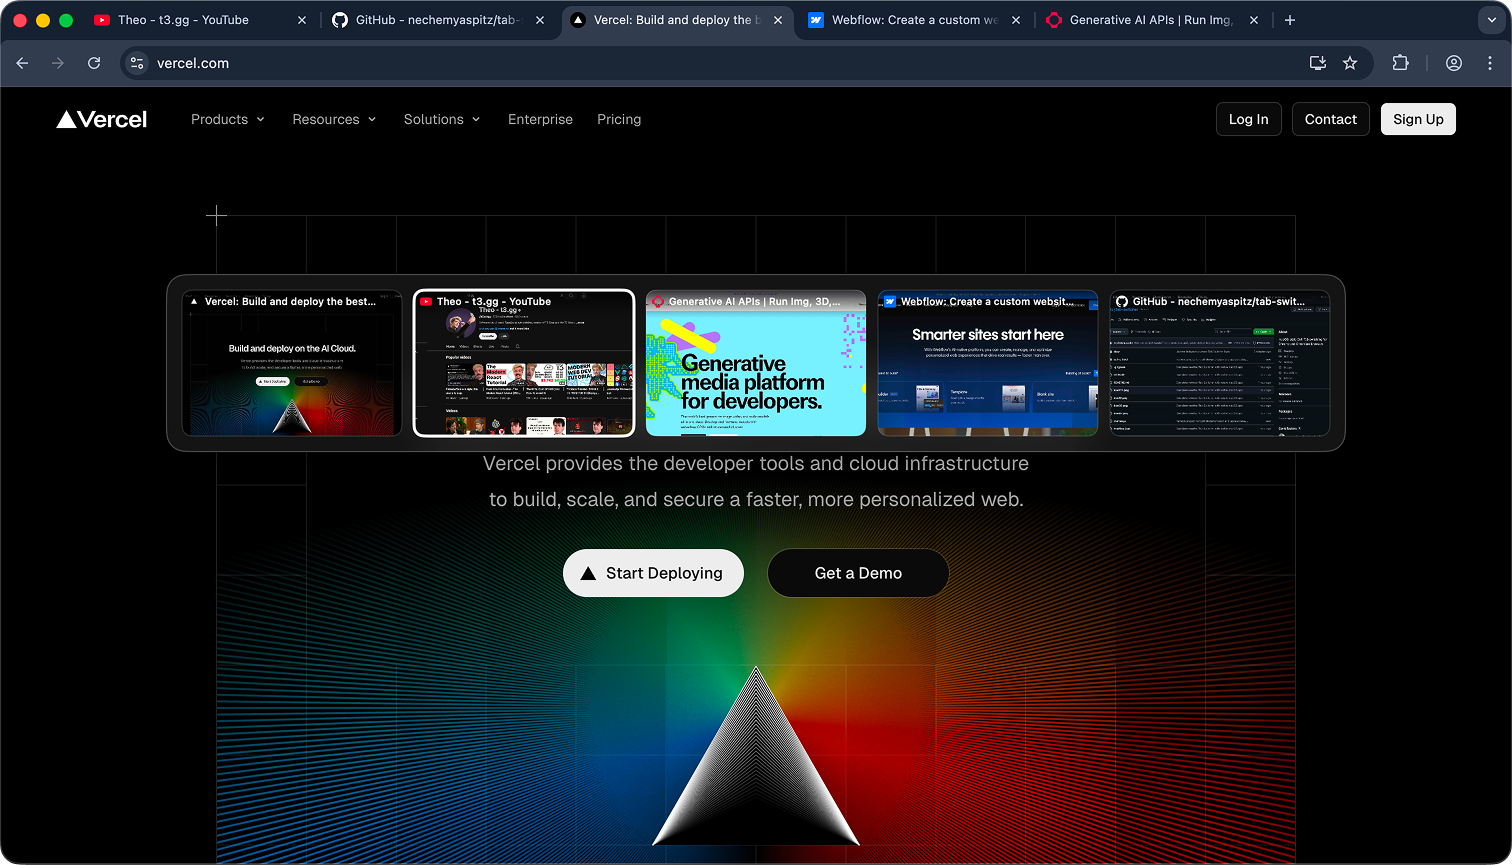This screenshot has height=865, width=1512.
Task: Open a new tab with the plus icon
Action: tap(1290, 19)
